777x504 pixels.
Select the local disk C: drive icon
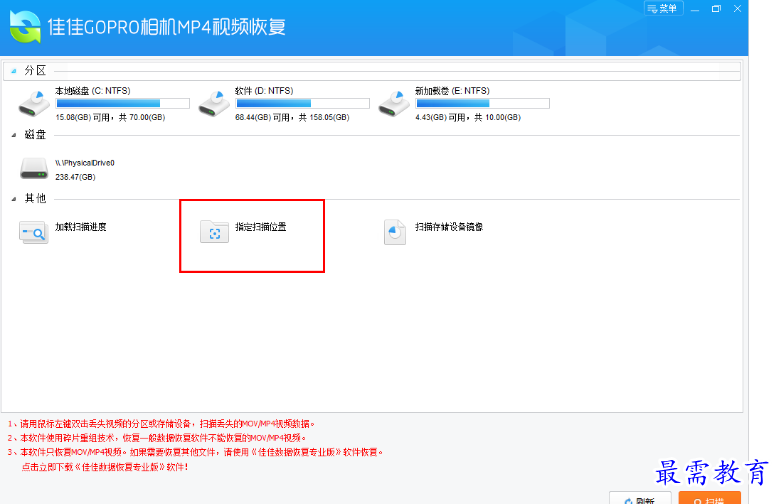[x=34, y=104]
